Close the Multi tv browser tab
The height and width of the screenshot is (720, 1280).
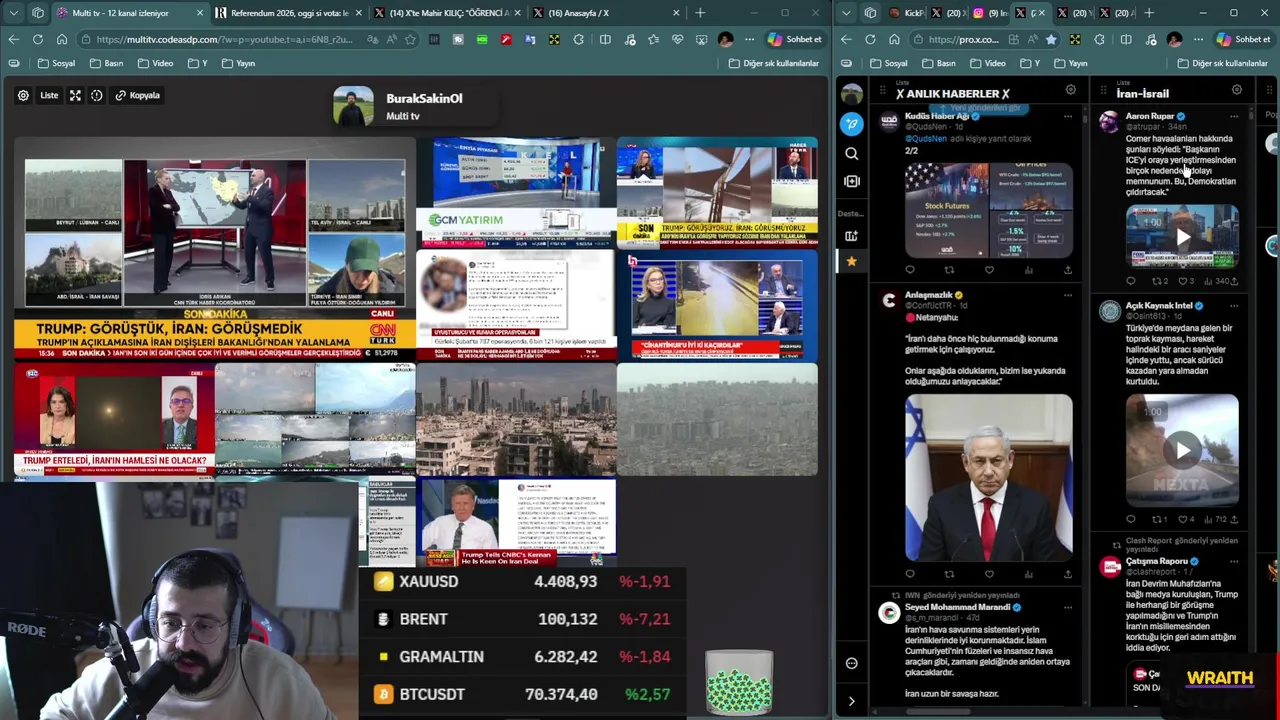pos(200,13)
